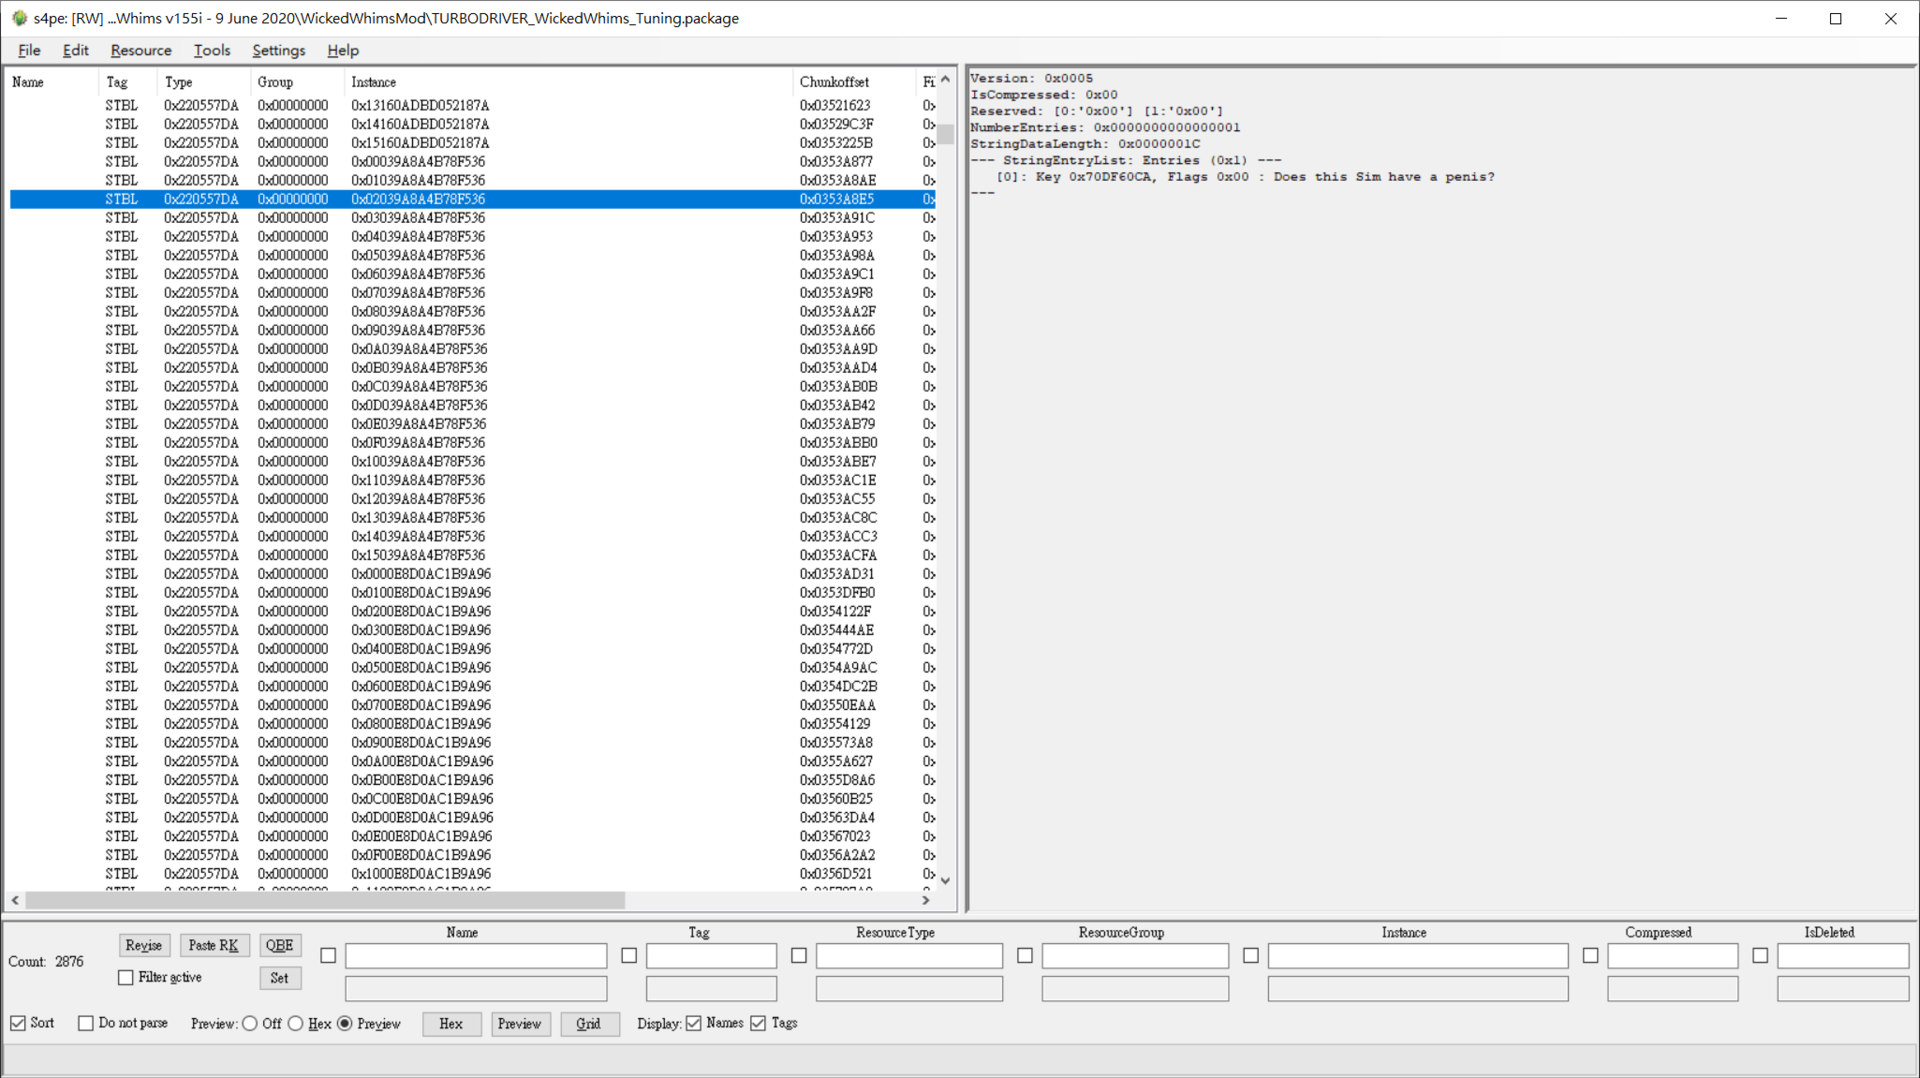Toggle the Display Tags checkbox
Screen dimensions: 1920x1078
coord(758,1023)
